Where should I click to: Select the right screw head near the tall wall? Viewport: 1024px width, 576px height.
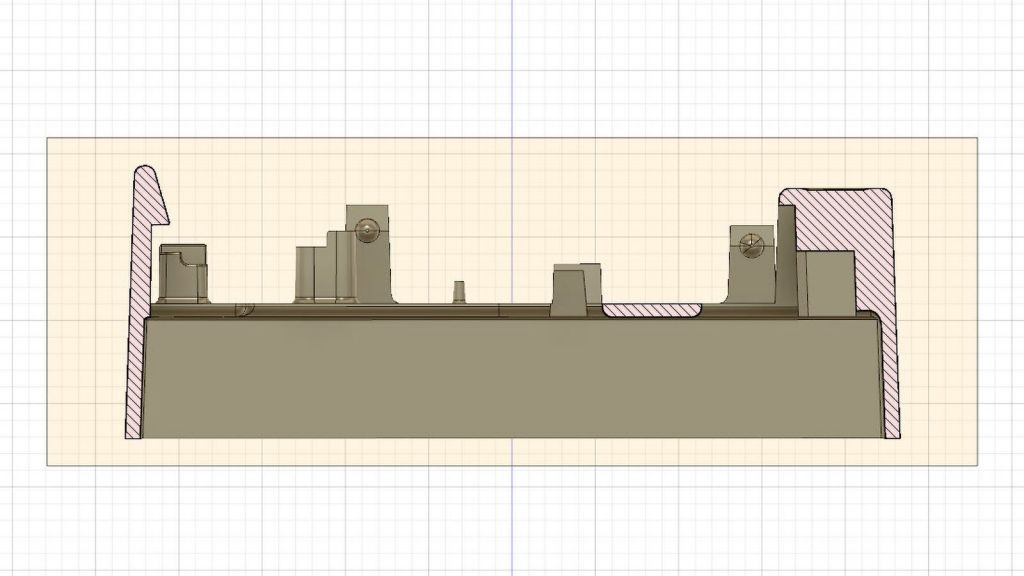click(752, 243)
